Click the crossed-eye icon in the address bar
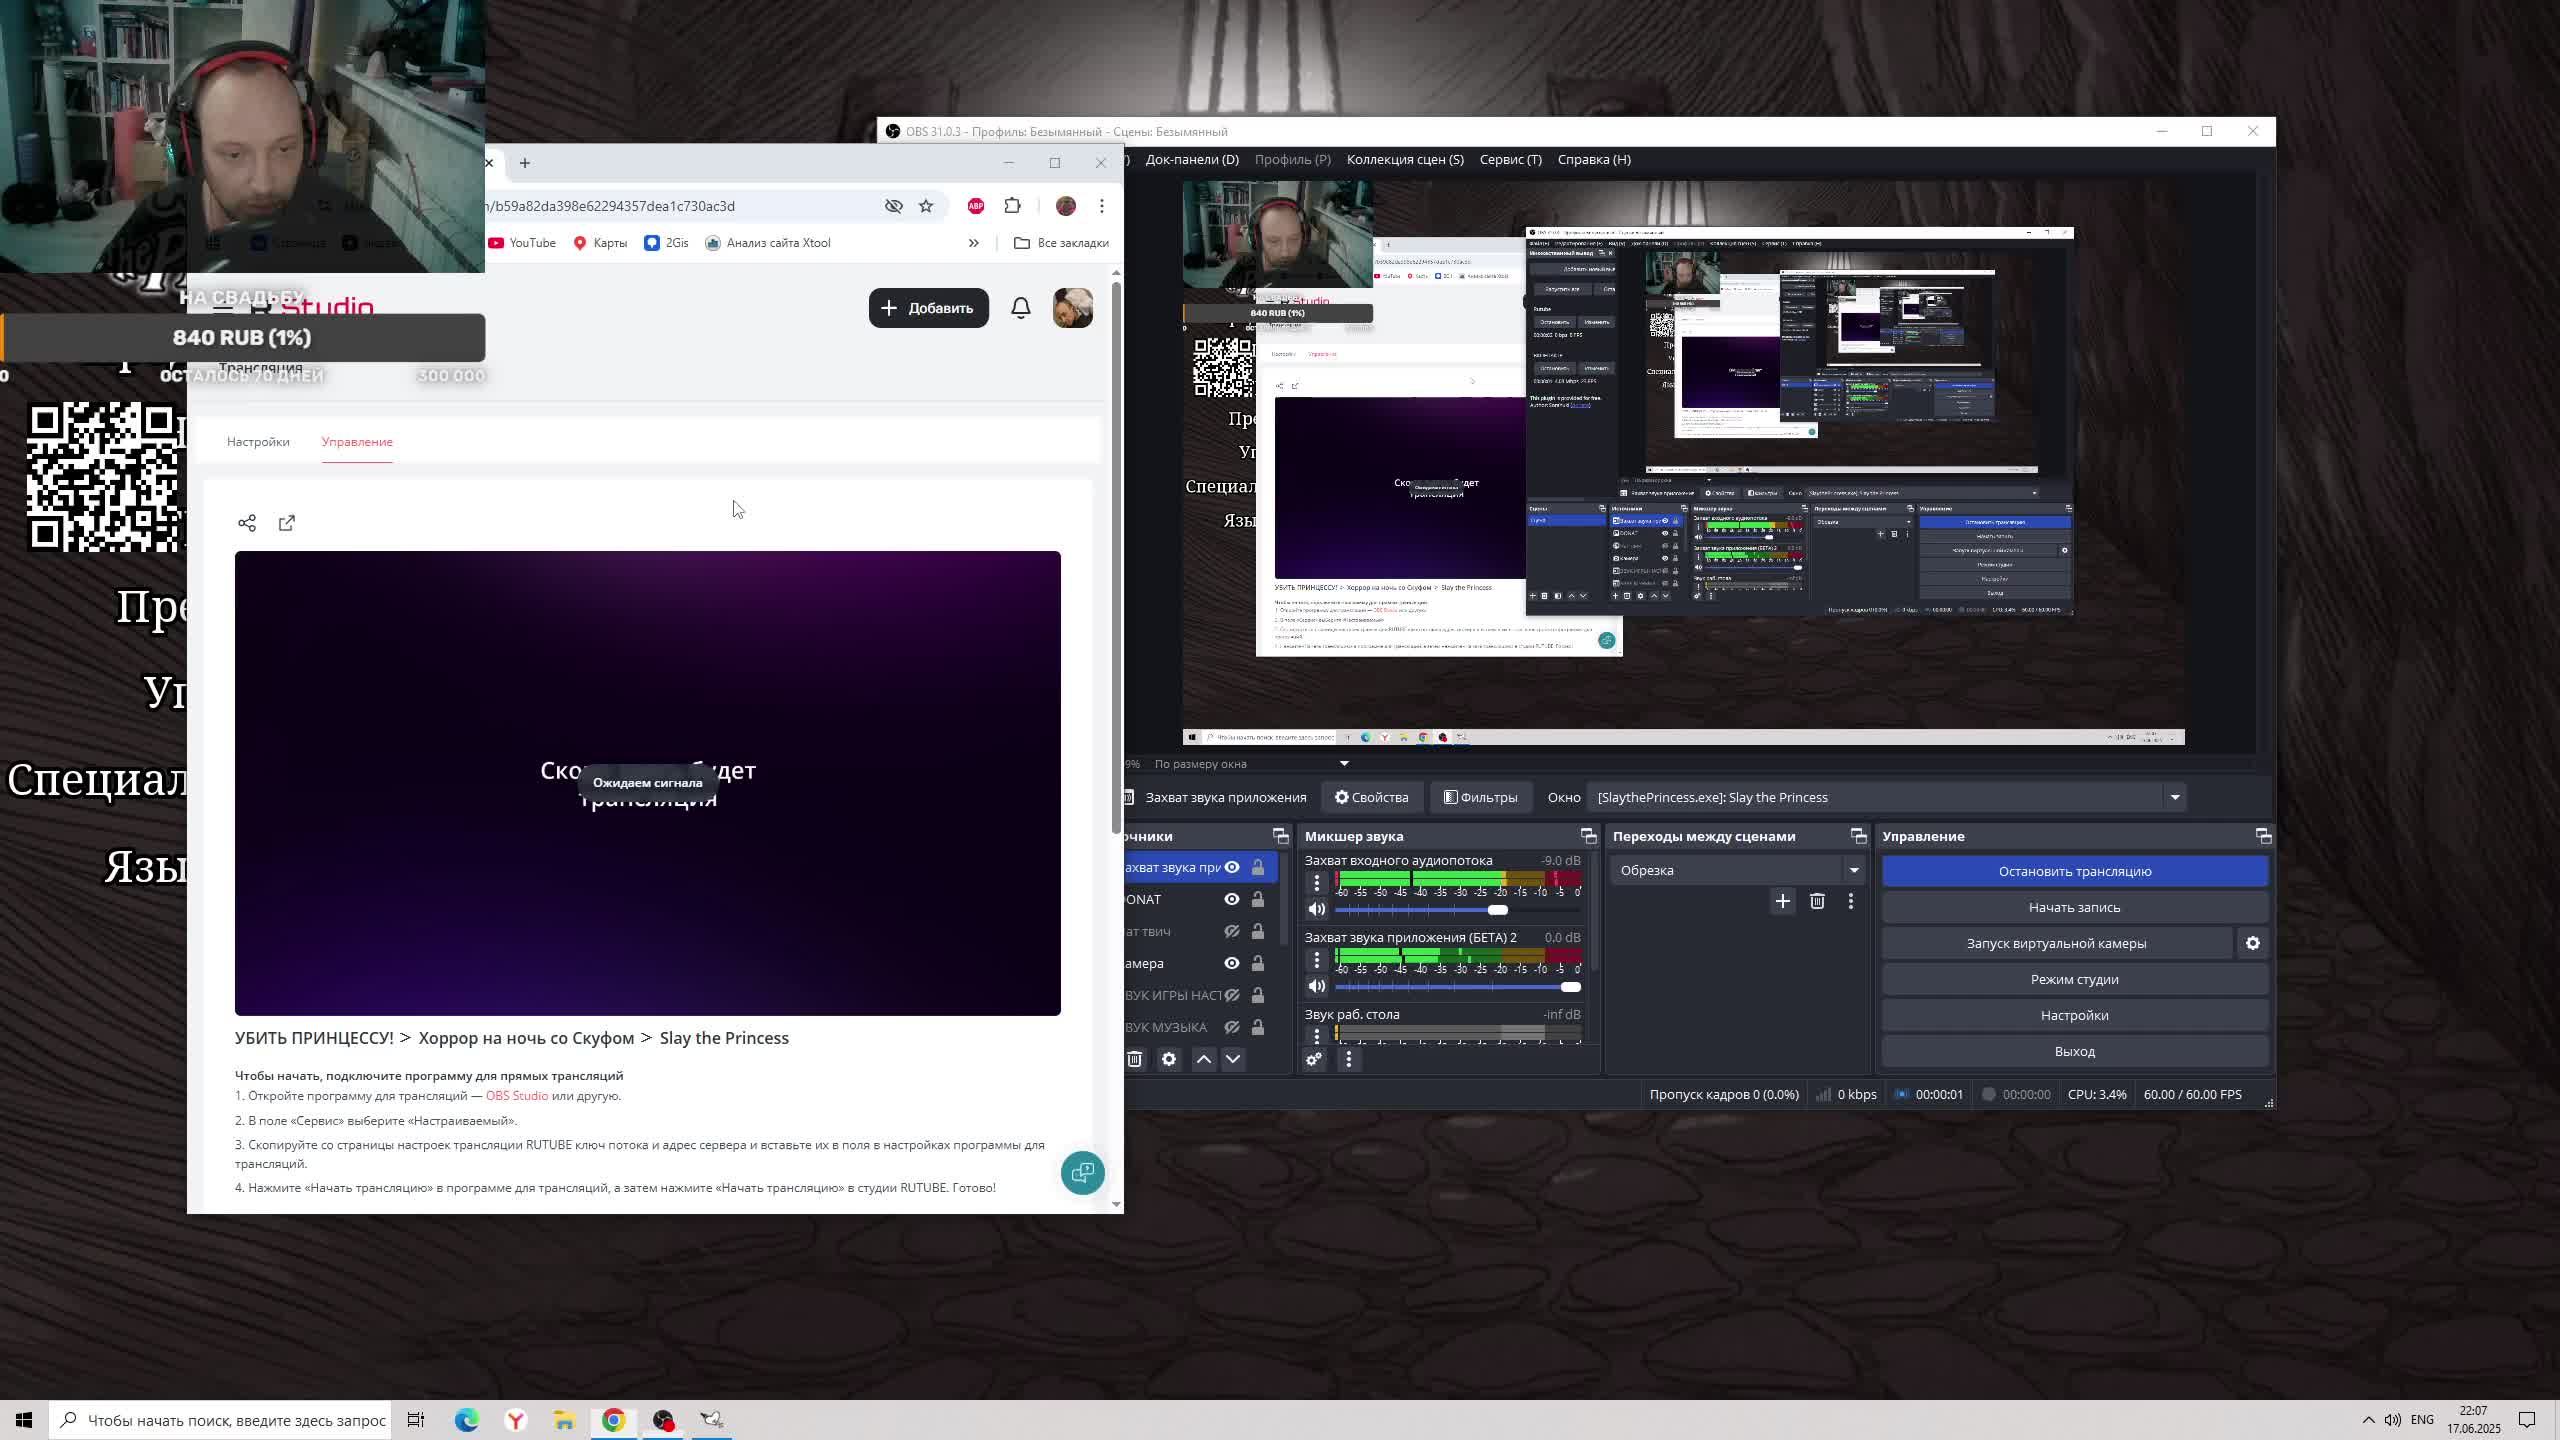This screenshot has height=1440, width=2560. (x=893, y=206)
